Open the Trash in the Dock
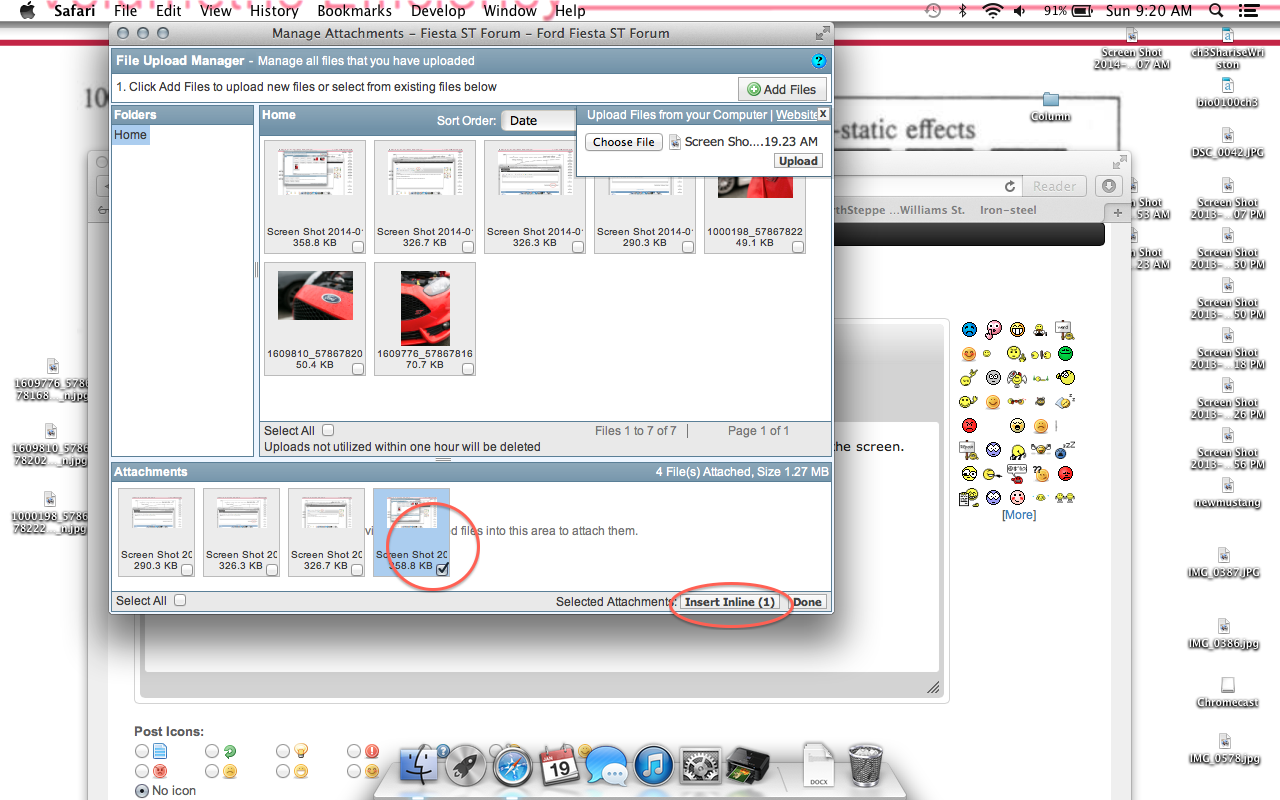The height and width of the screenshot is (800, 1280). 865,766
